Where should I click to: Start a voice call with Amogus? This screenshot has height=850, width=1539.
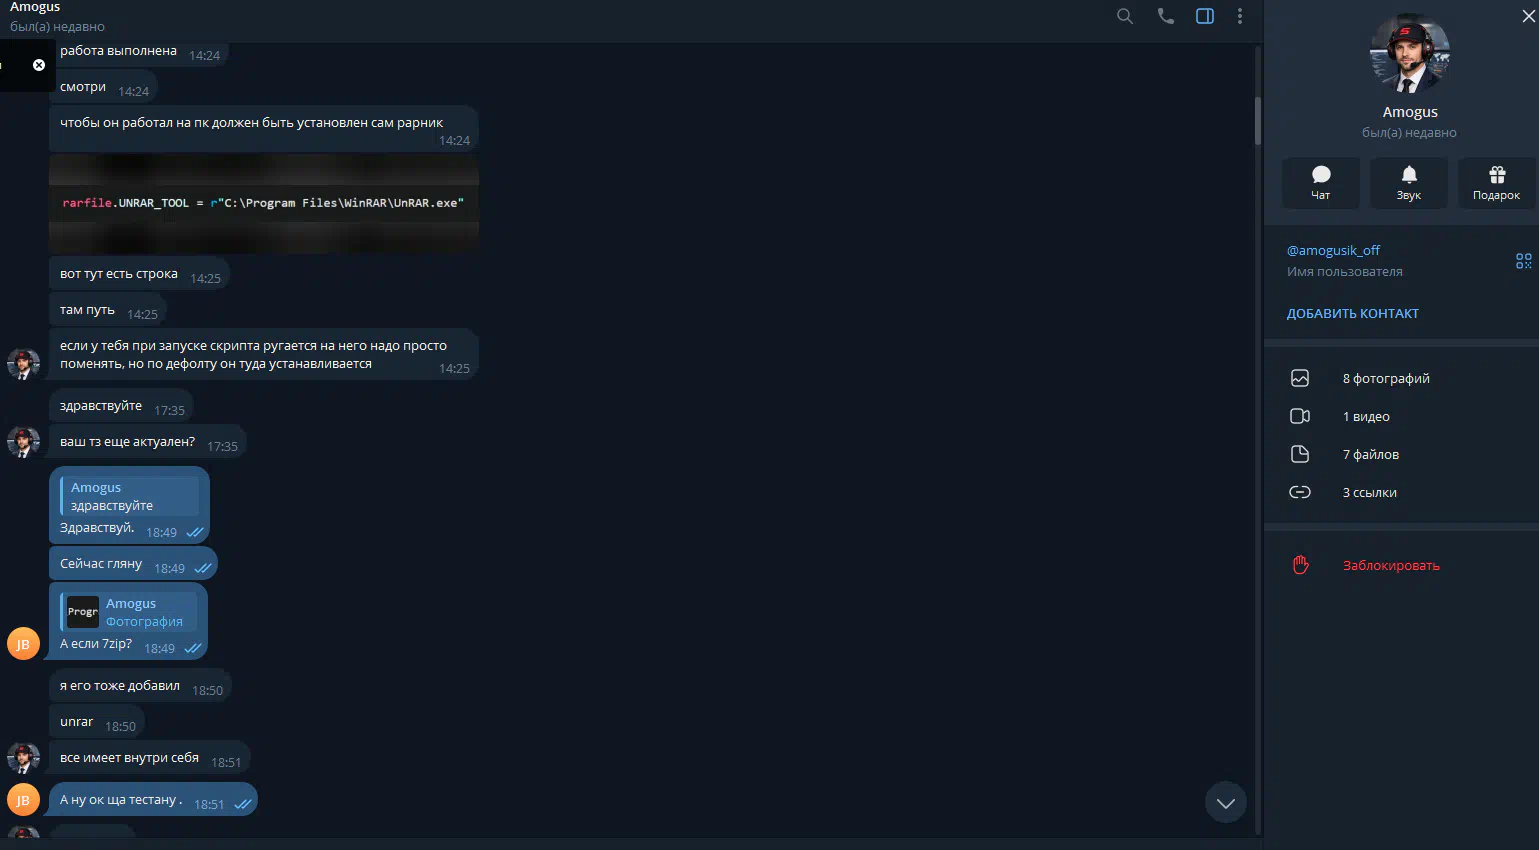pyautogui.click(x=1165, y=16)
